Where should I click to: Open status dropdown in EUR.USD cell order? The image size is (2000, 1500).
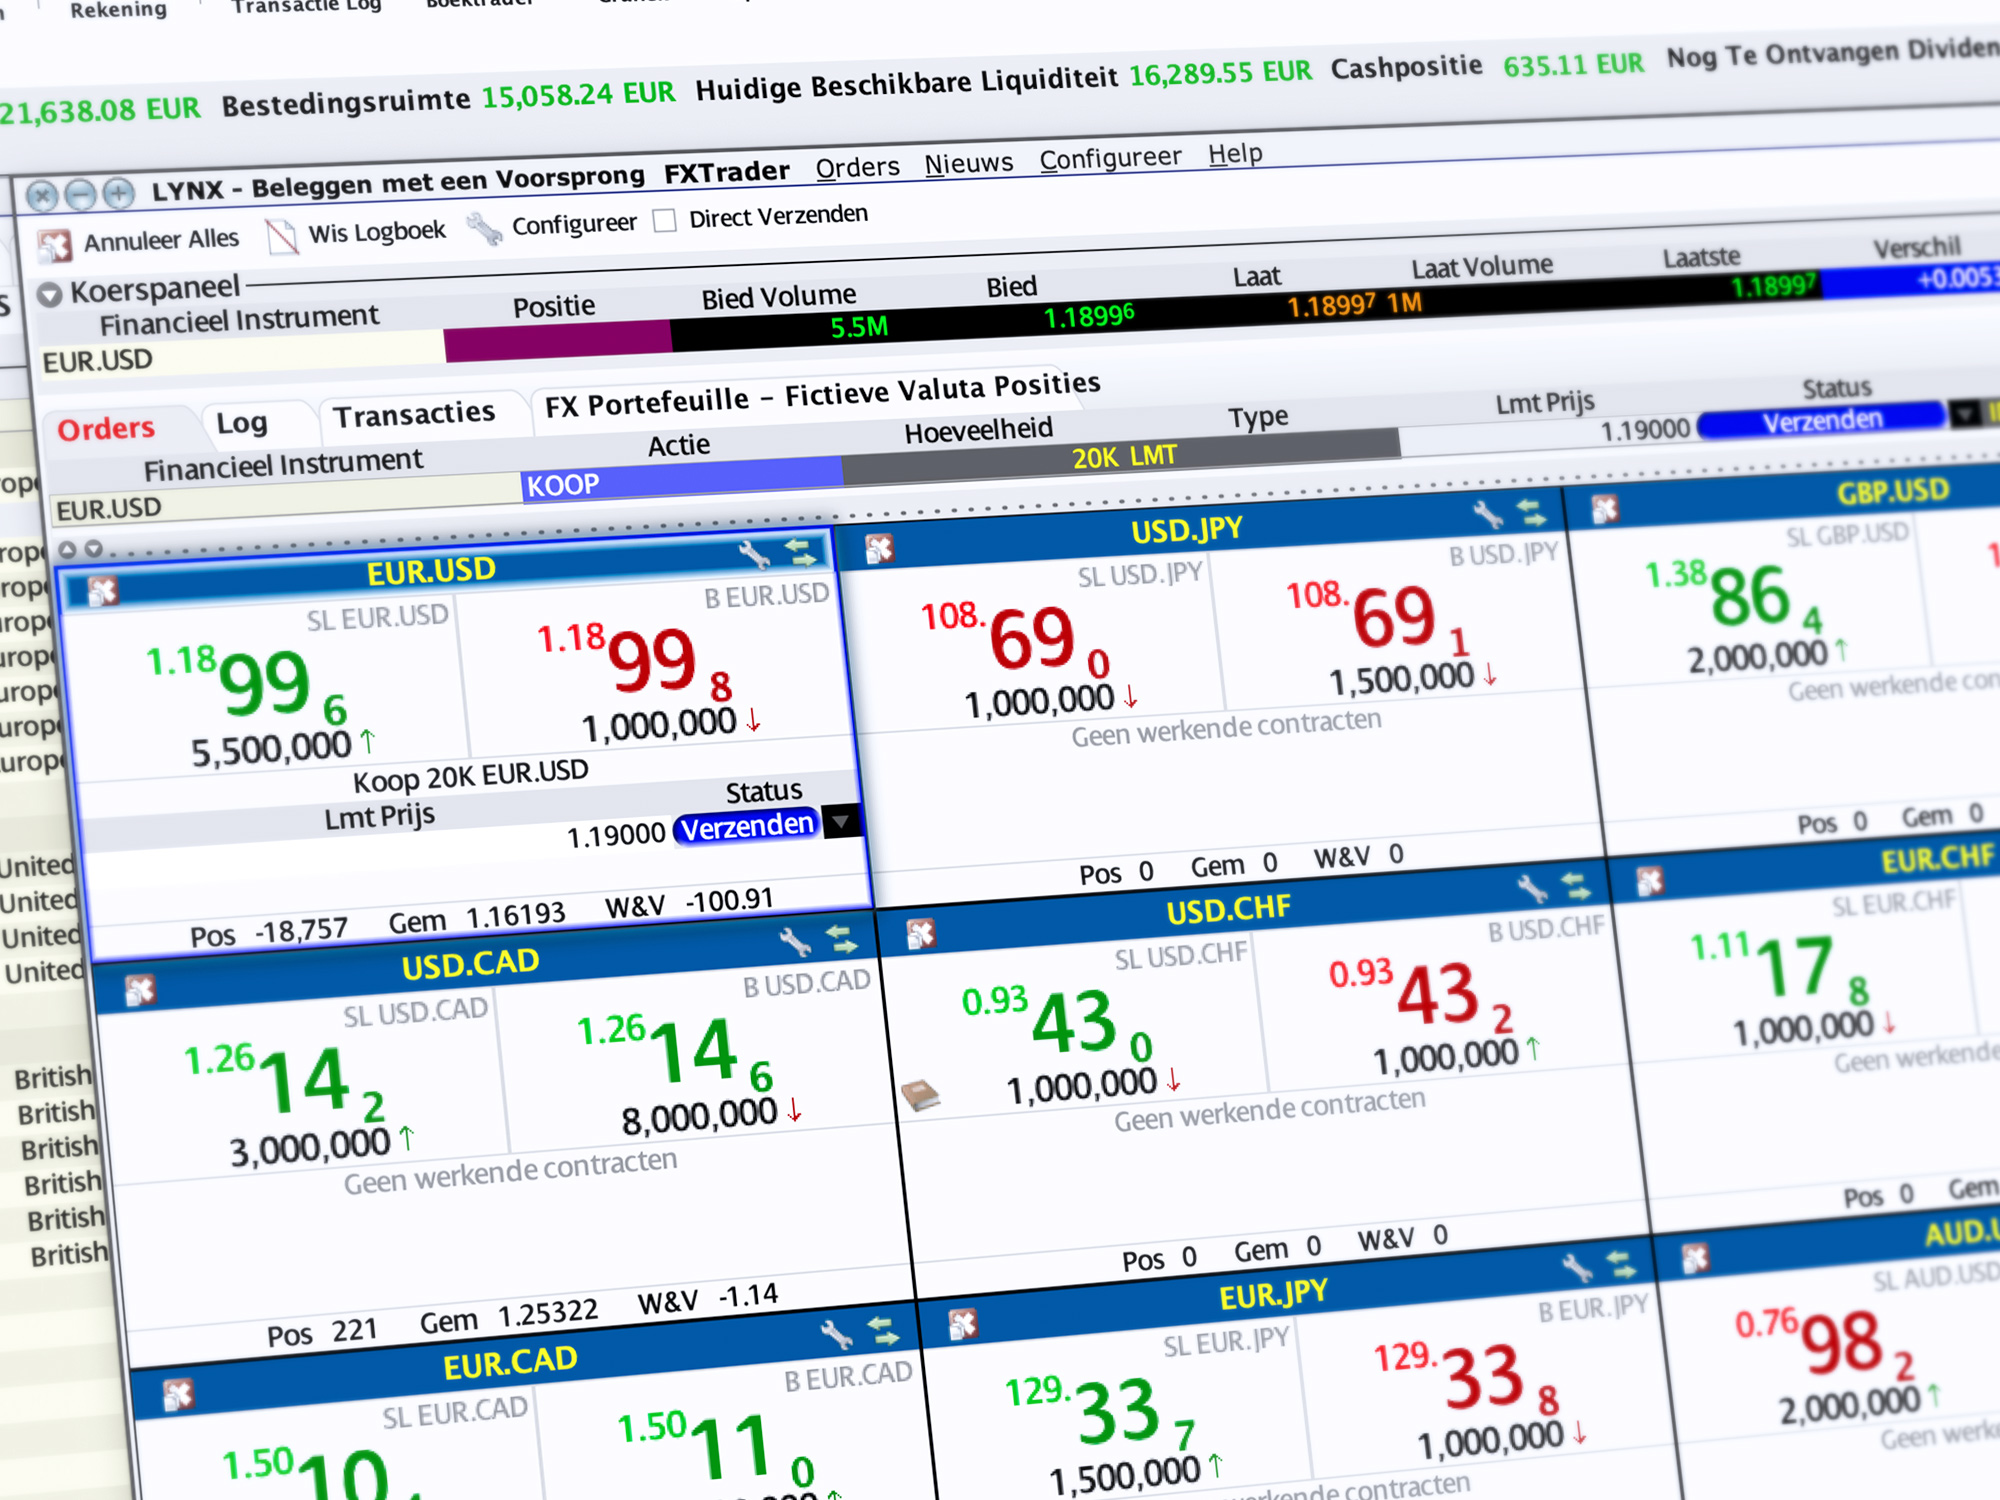841,821
